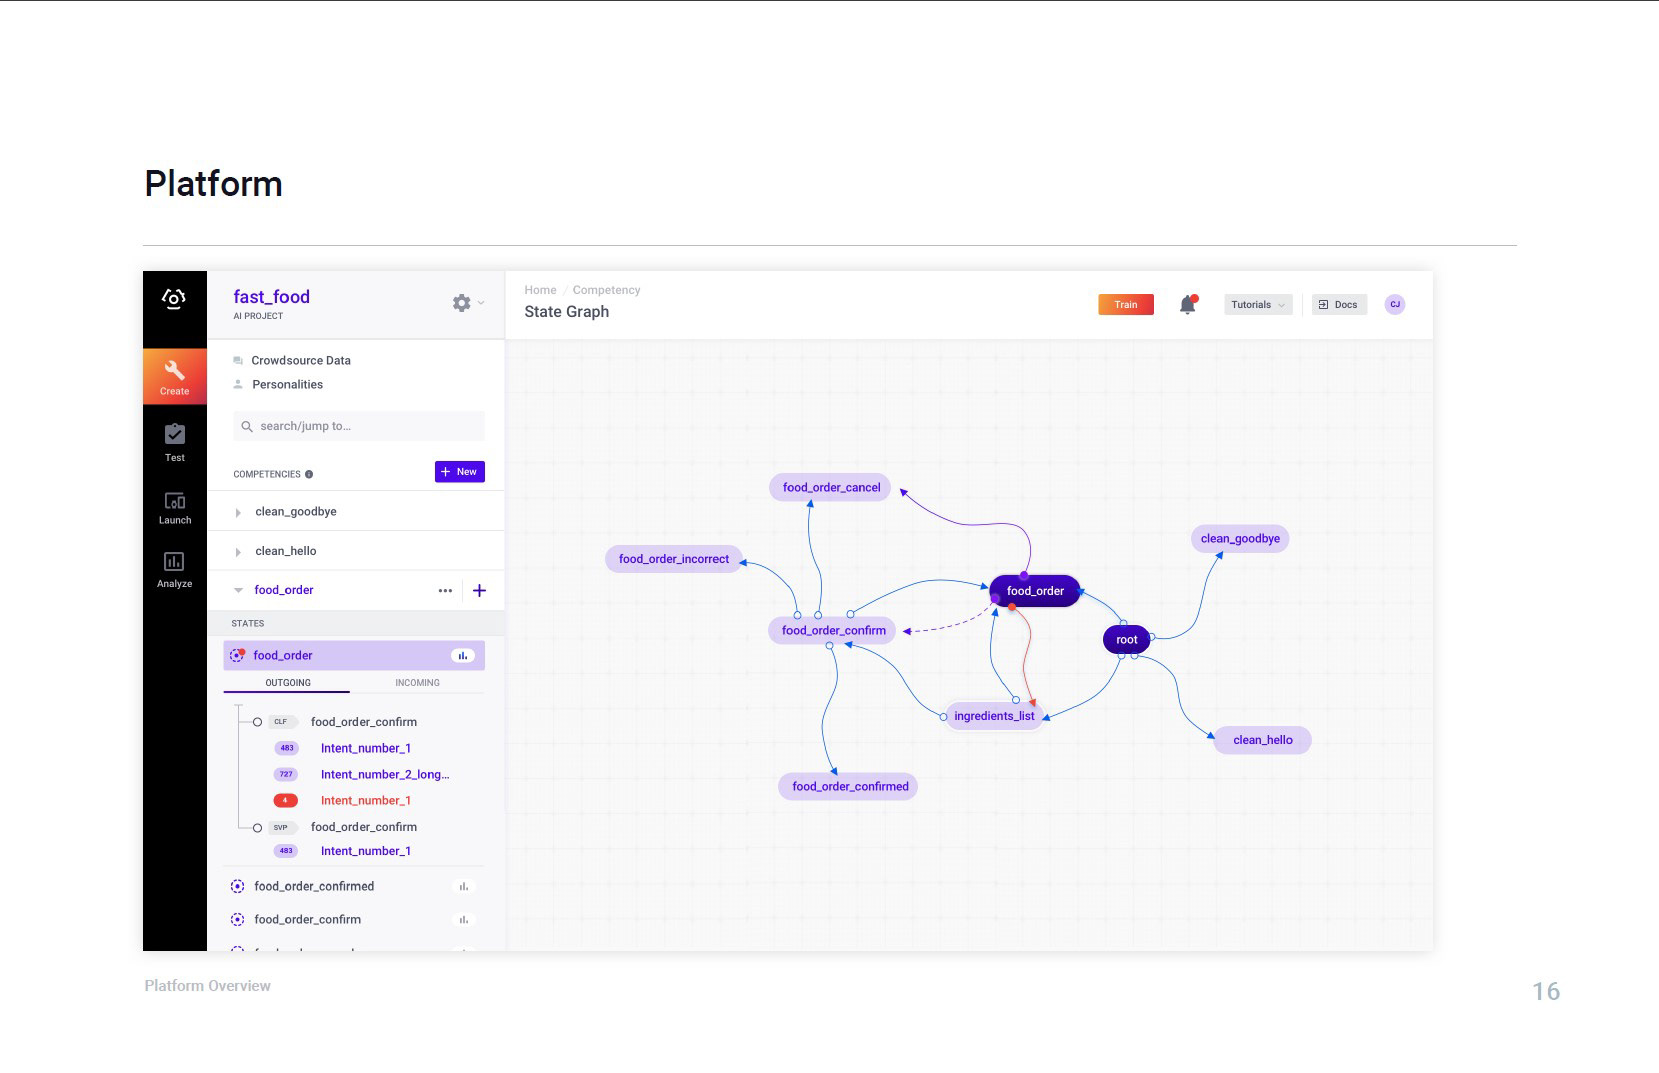This screenshot has width=1659, height=1073.
Task: Click the New competency button
Action: pyautogui.click(x=460, y=472)
